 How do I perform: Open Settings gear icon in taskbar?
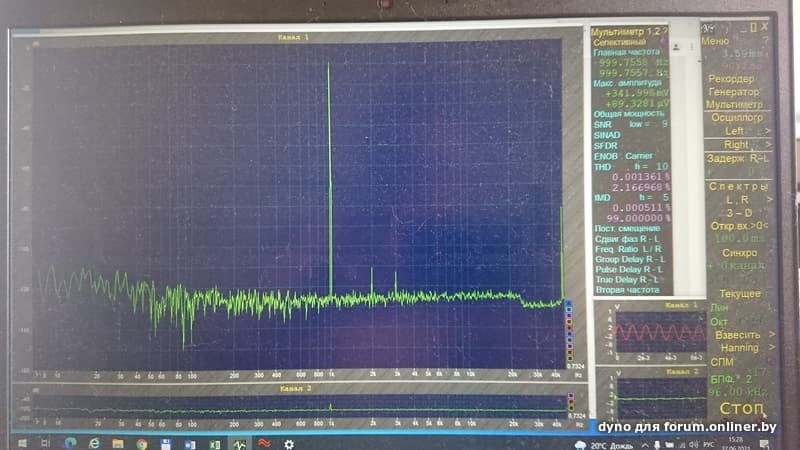tap(289, 442)
